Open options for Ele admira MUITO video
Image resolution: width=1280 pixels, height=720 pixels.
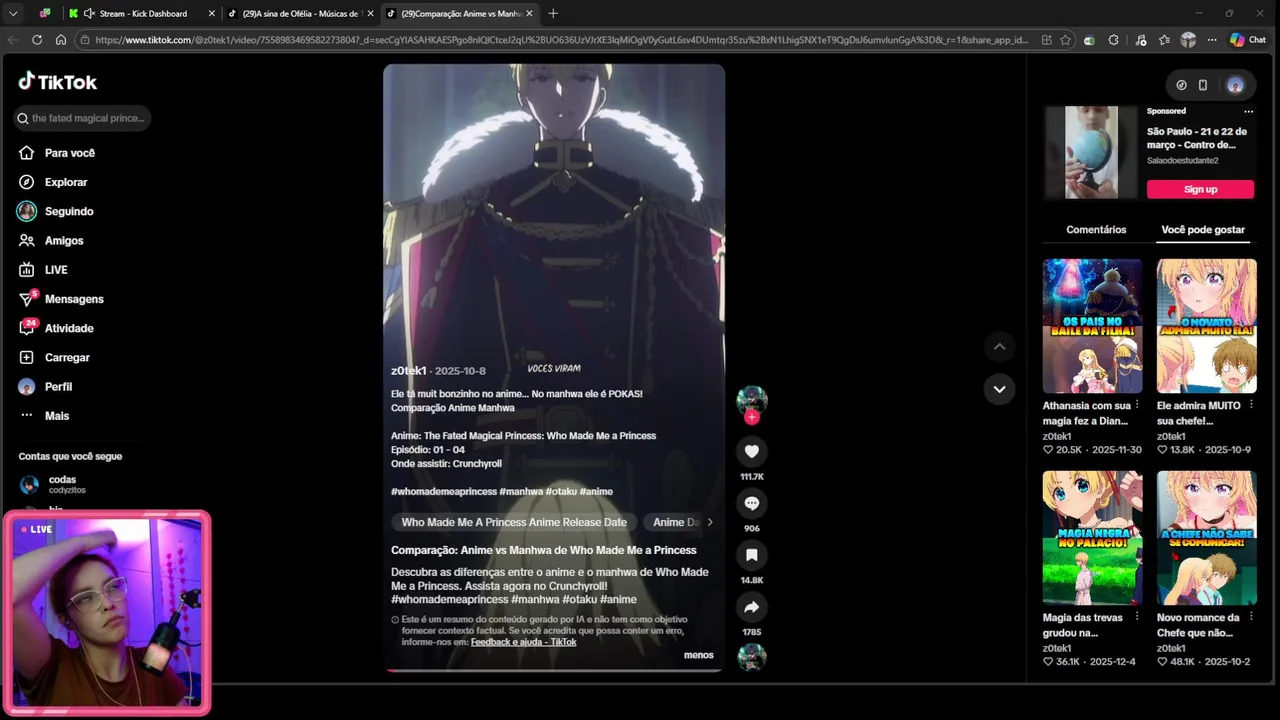[x=1251, y=405]
